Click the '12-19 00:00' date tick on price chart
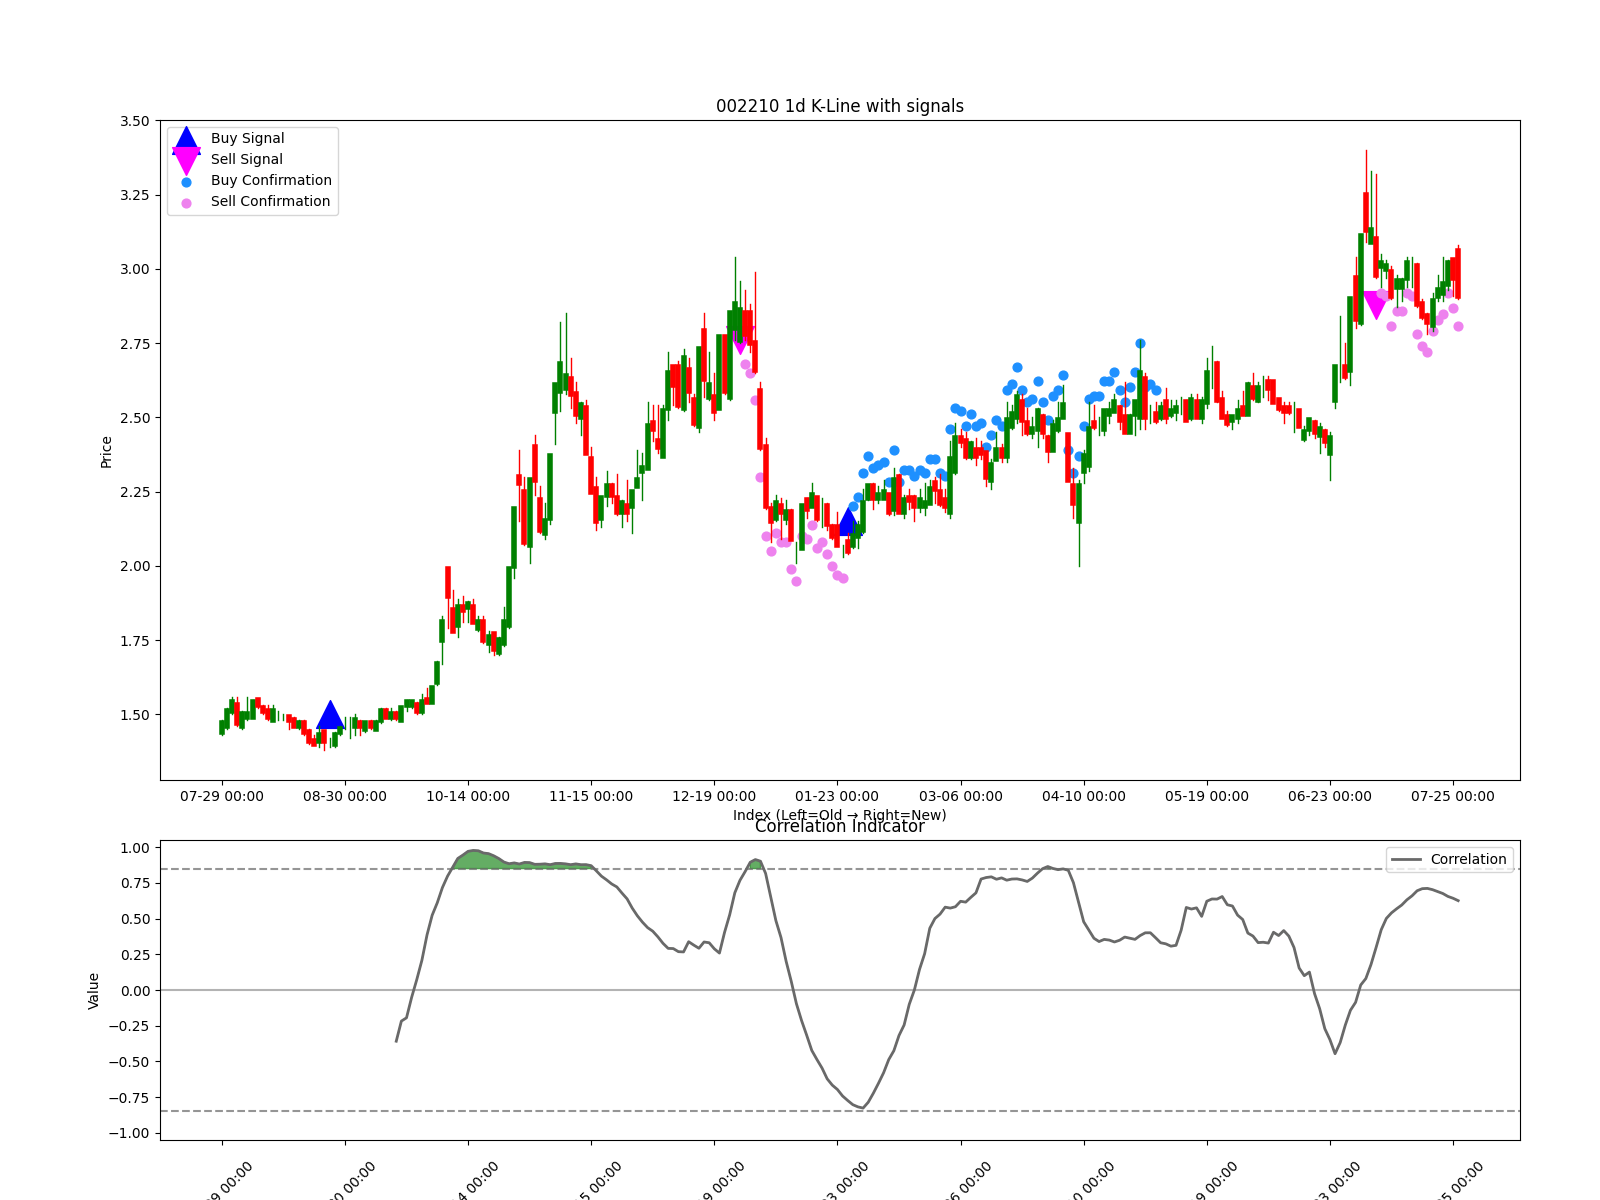The image size is (1600, 1200). click(714, 797)
